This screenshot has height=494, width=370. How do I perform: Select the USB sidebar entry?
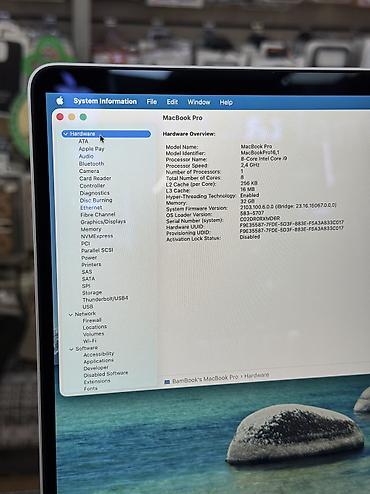(x=88, y=307)
